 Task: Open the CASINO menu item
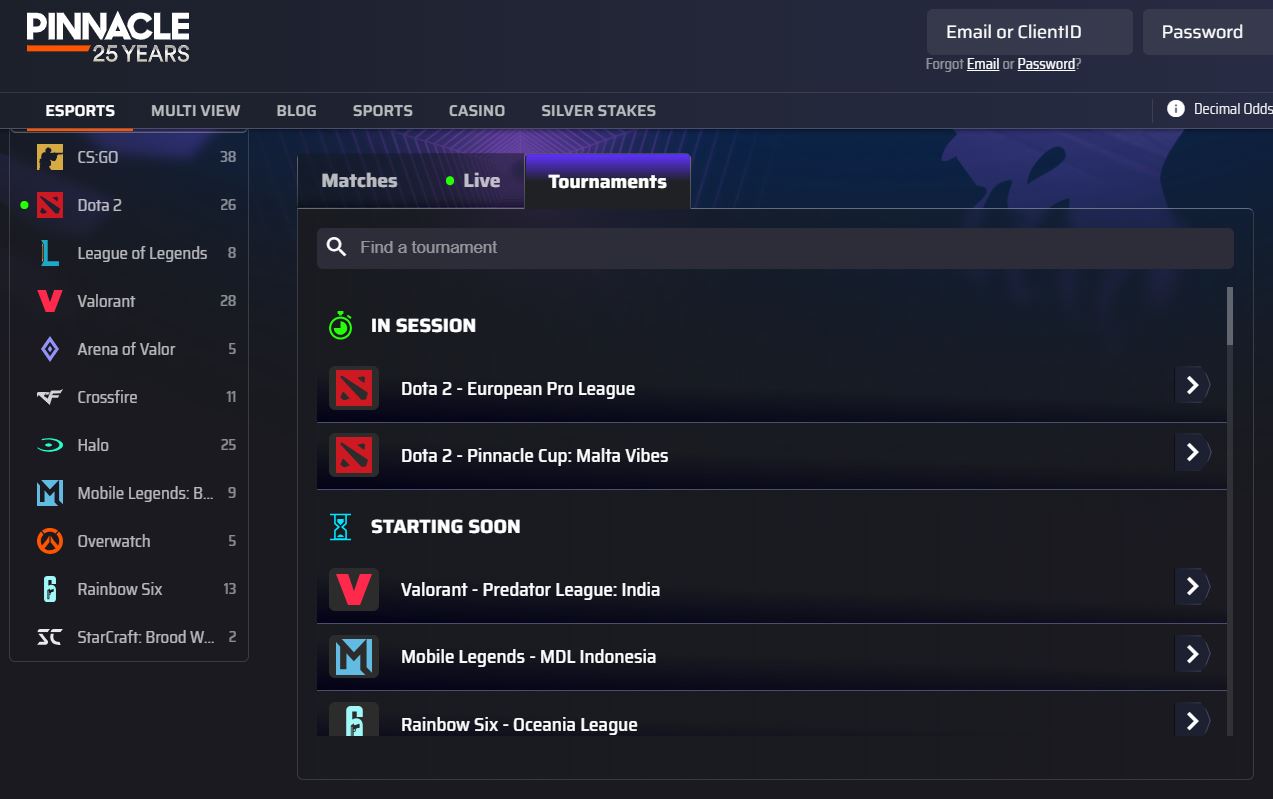(x=477, y=111)
